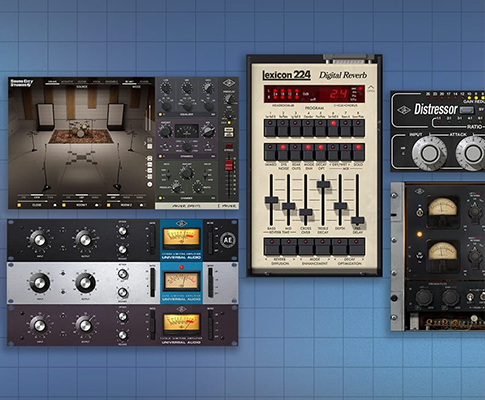Click the Distressor ratio selector button
The image size is (485, 400).
coord(467,110)
